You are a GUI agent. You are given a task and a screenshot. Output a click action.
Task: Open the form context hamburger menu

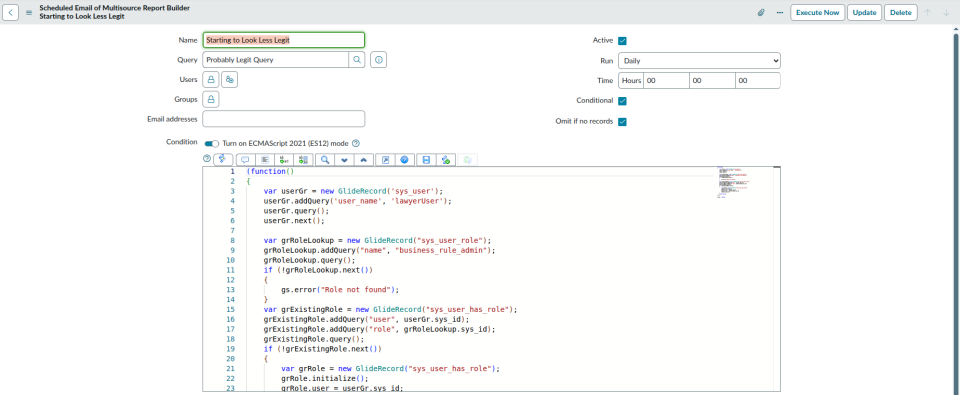29,12
